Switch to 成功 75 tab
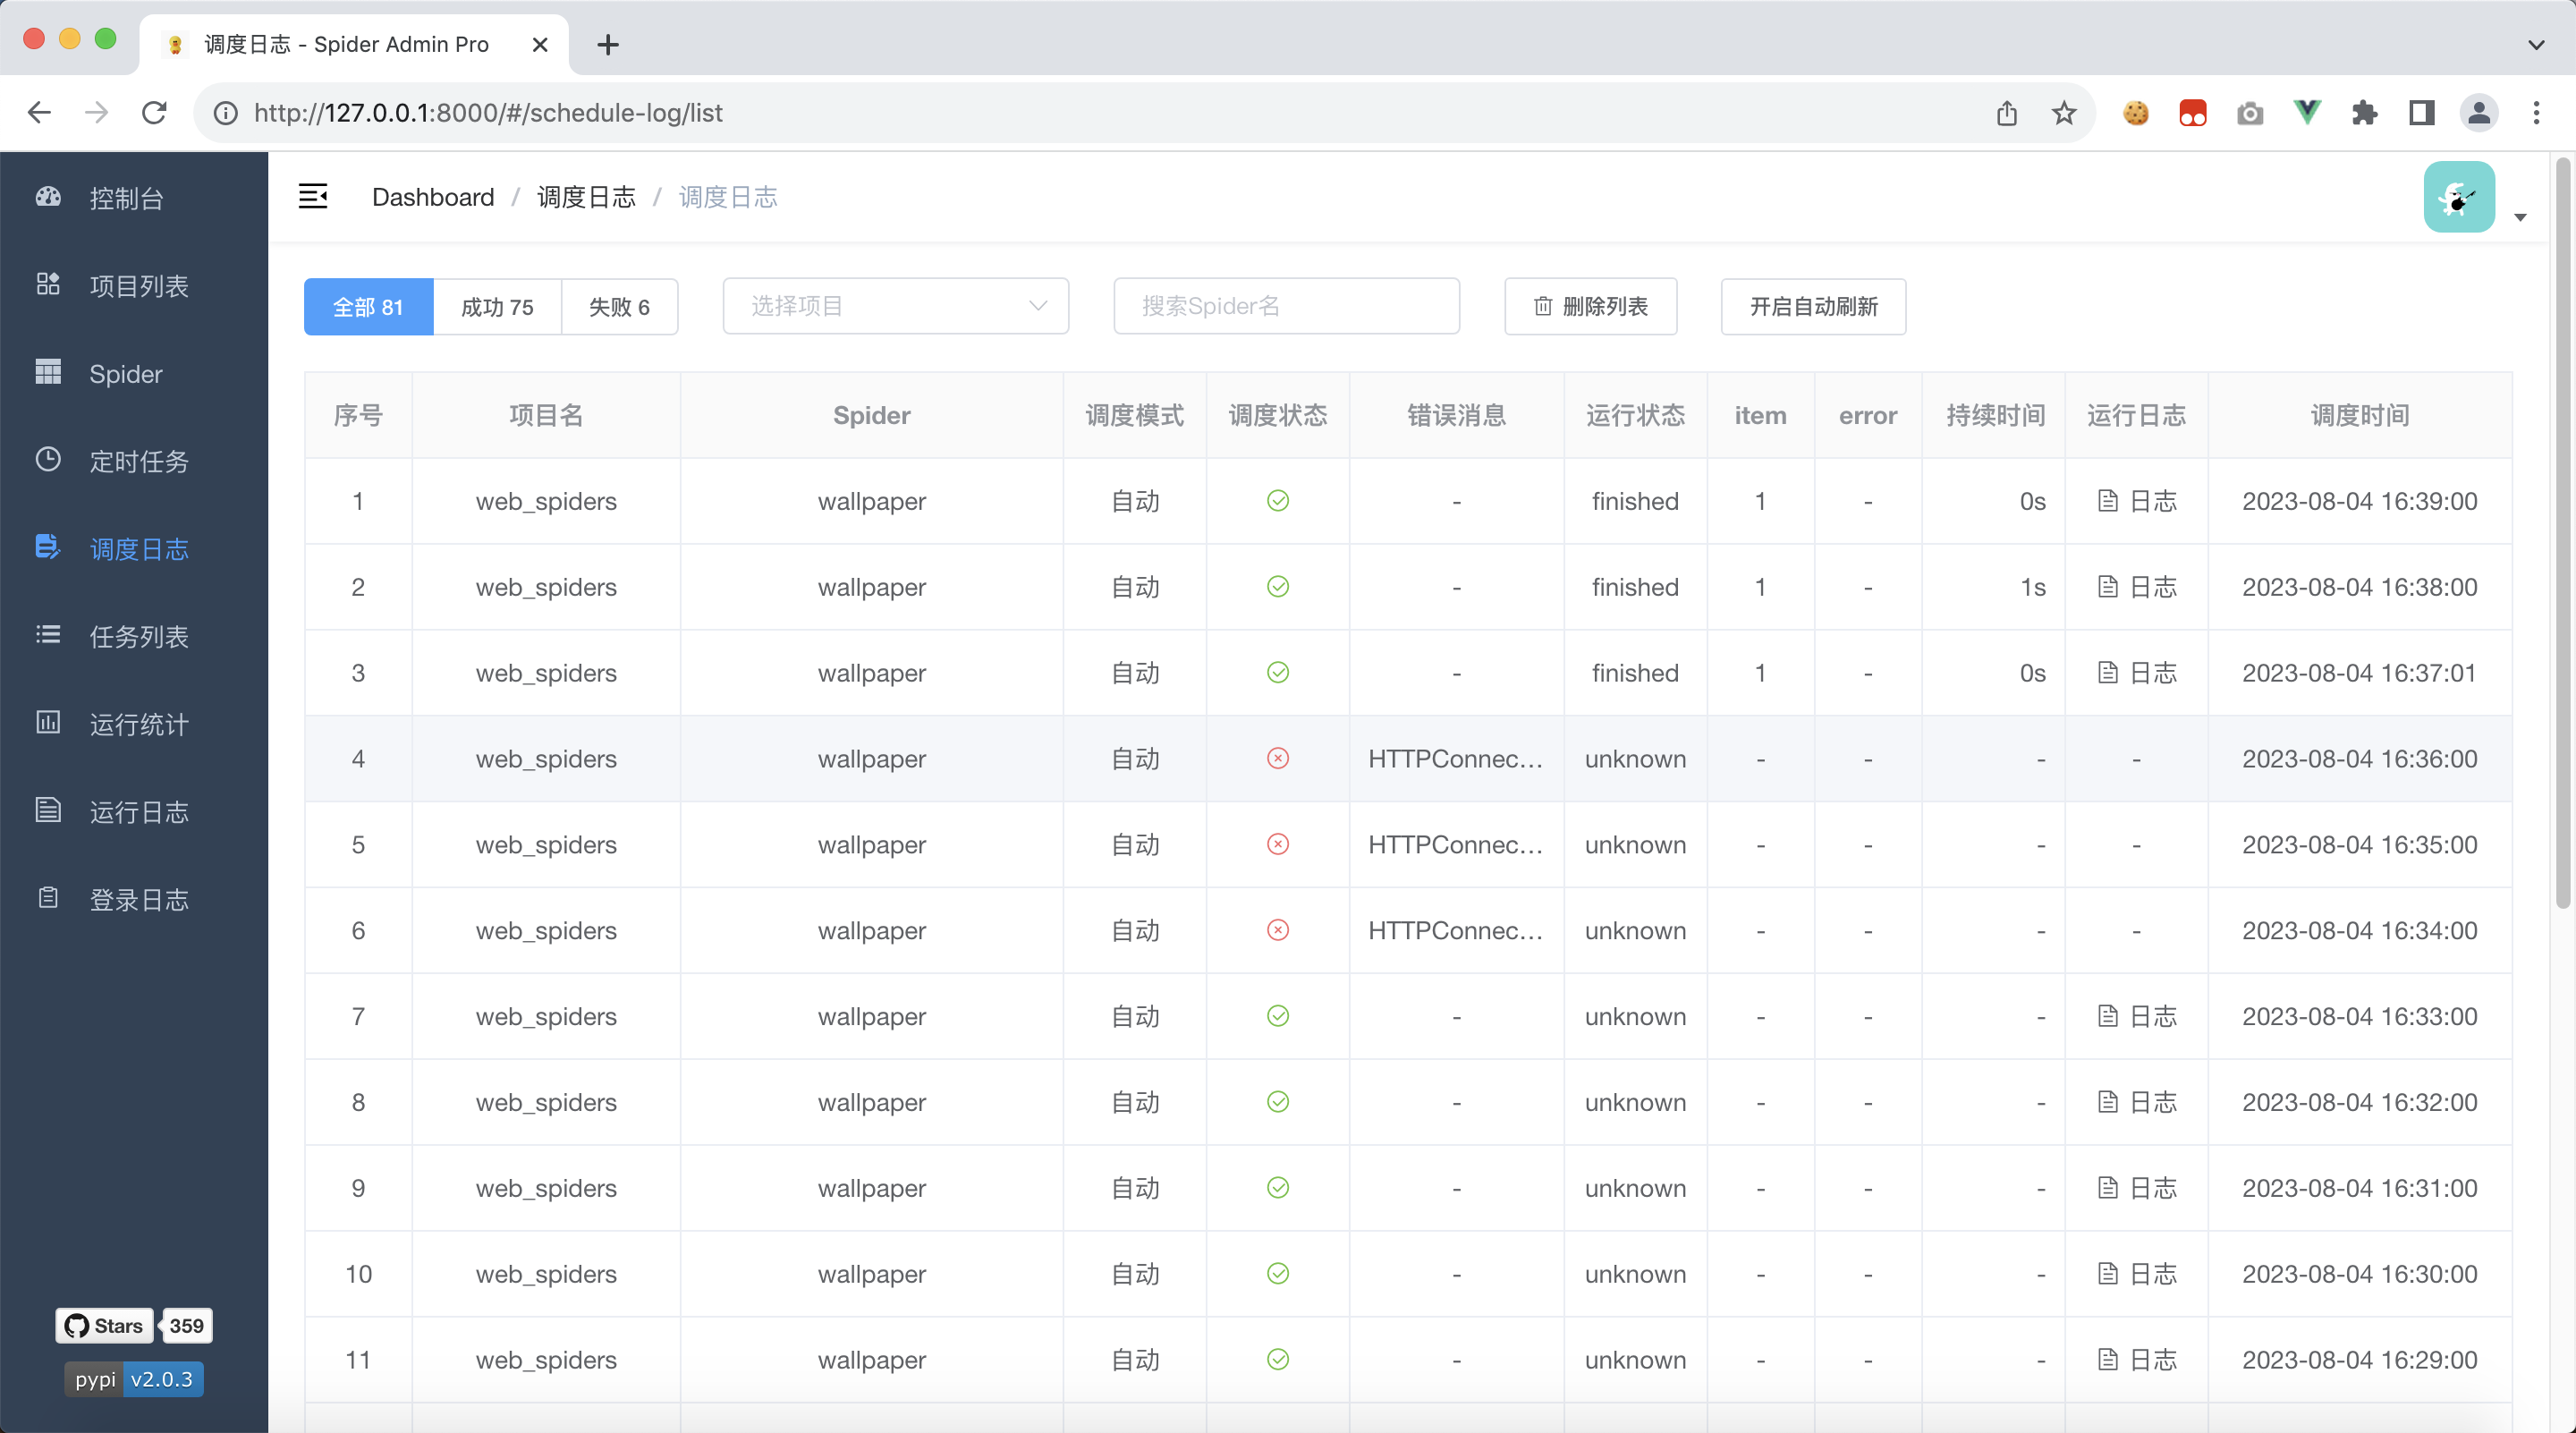Screen dimensions: 2576x1433 pyautogui.click(x=497, y=305)
